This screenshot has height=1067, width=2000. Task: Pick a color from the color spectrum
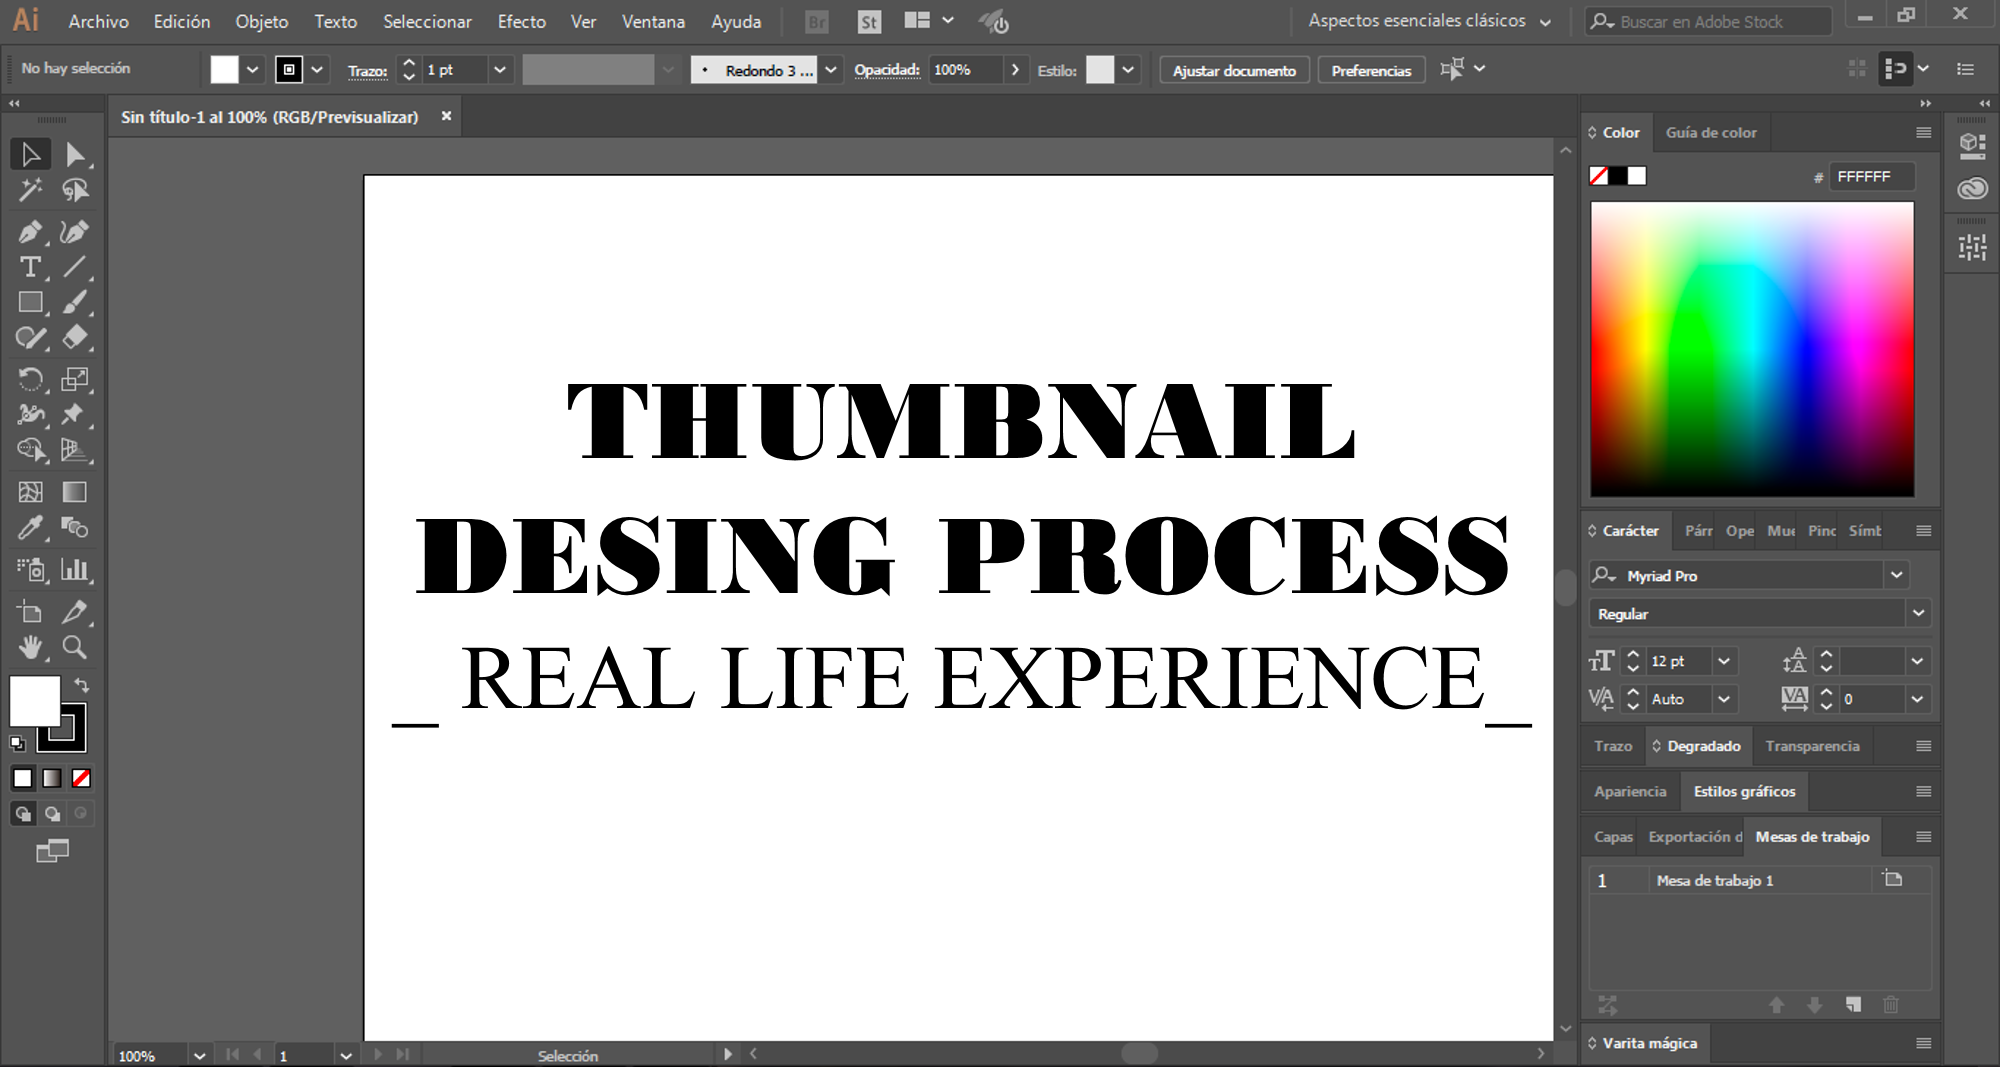click(x=1752, y=349)
